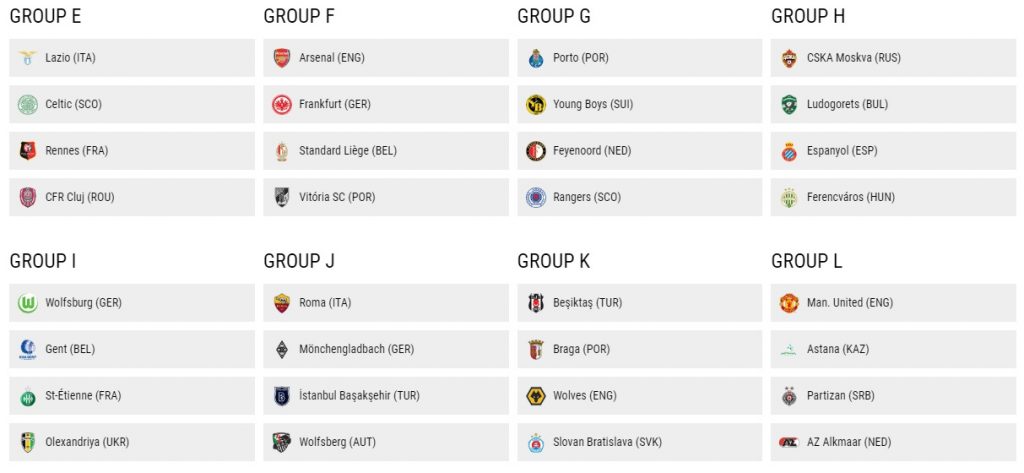Click the Lazio club crest icon
Screen dimensions: 1024x473
(x=27, y=58)
